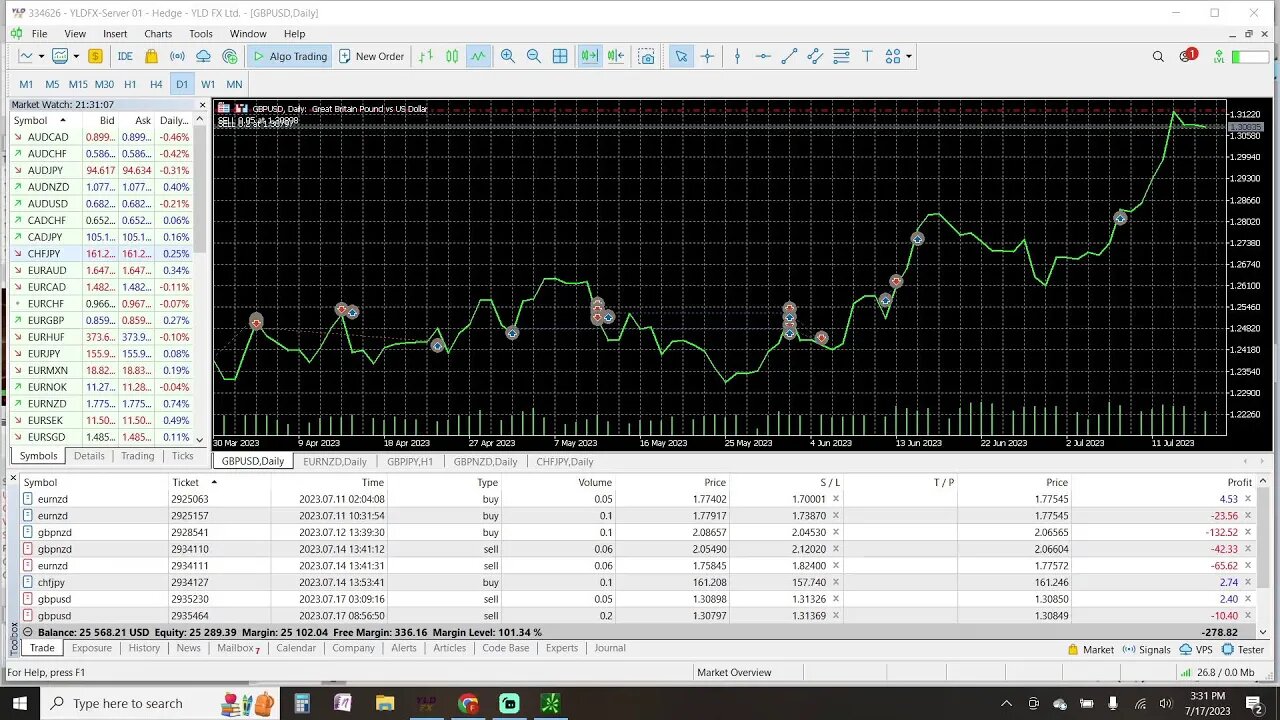Open the Strategy Tester from the toolbox bar

[1243, 649]
